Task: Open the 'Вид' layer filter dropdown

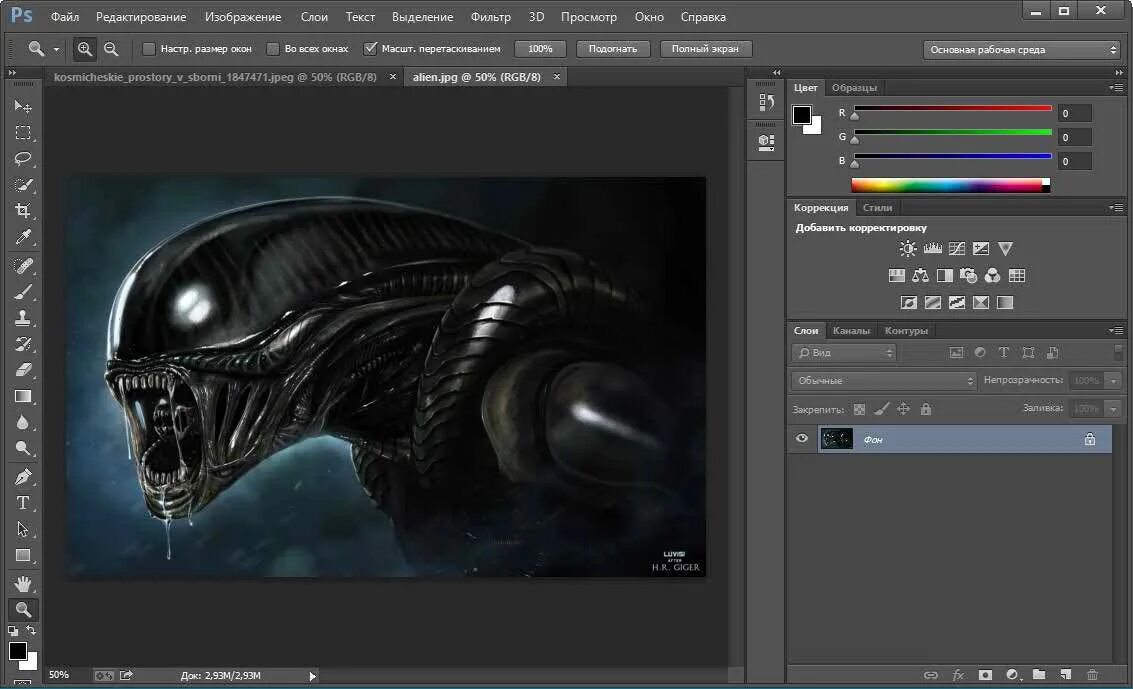Action: point(844,353)
